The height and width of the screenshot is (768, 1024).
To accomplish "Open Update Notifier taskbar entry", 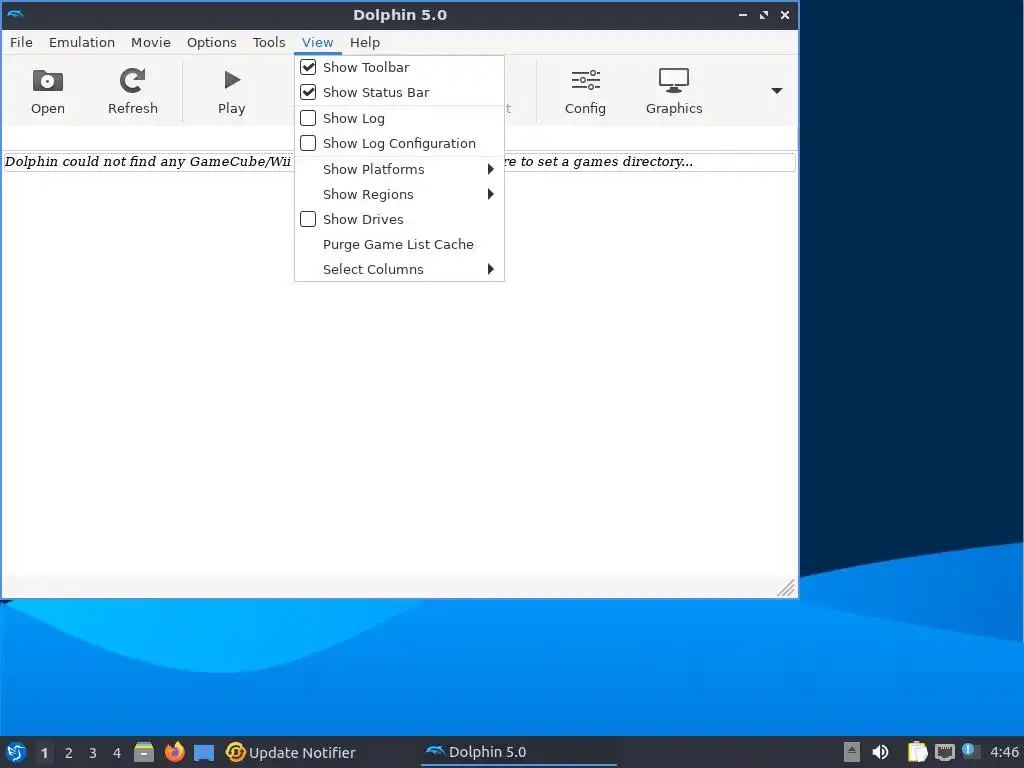I will pyautogui.click(x=291, y=752).
